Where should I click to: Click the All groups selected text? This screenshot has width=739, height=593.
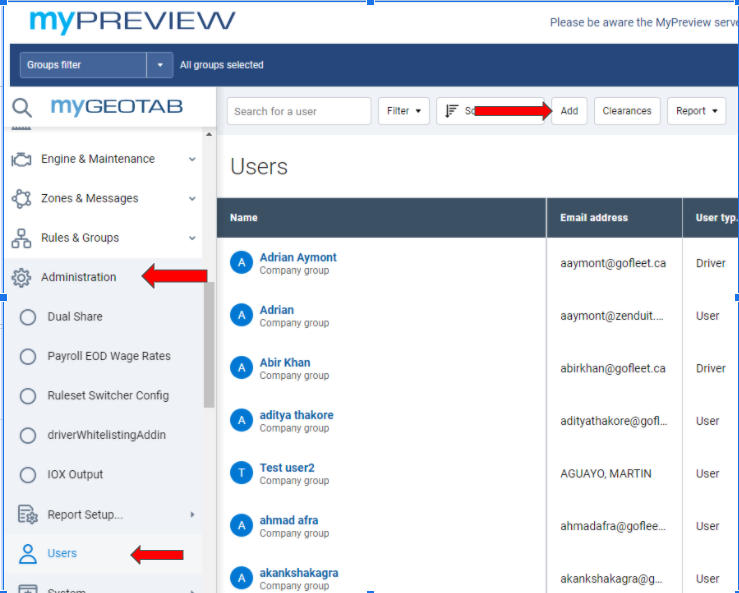point(222,65)
